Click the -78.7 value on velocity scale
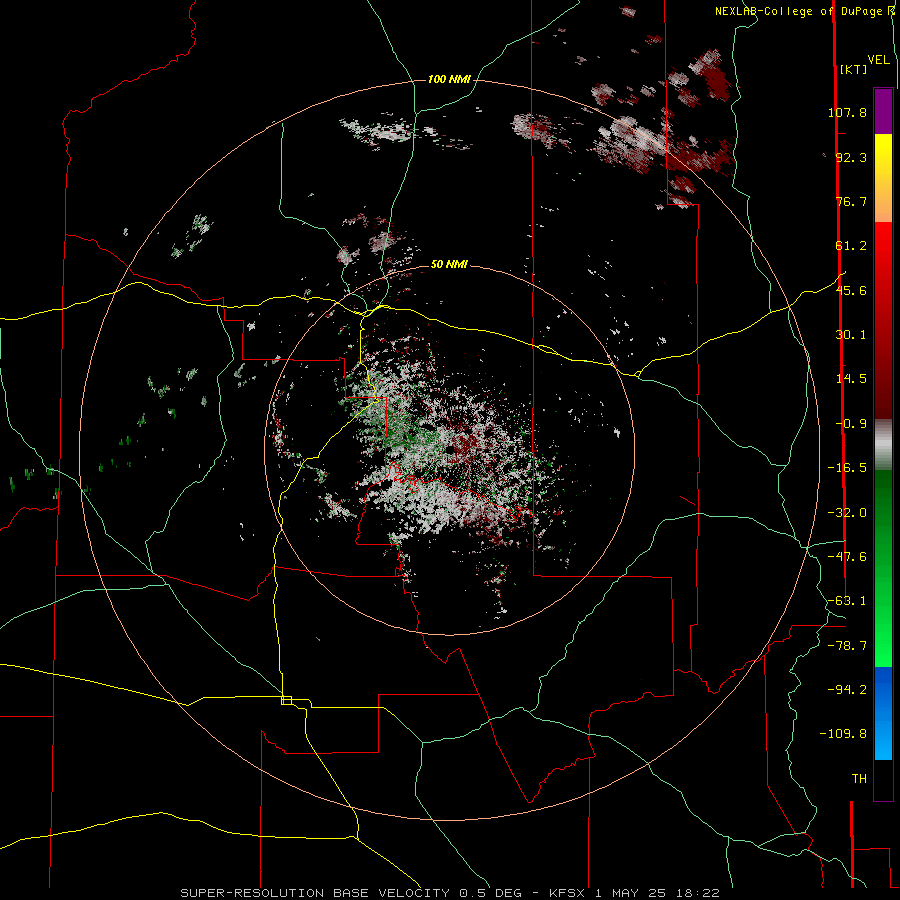 click(x=847, y=646)
